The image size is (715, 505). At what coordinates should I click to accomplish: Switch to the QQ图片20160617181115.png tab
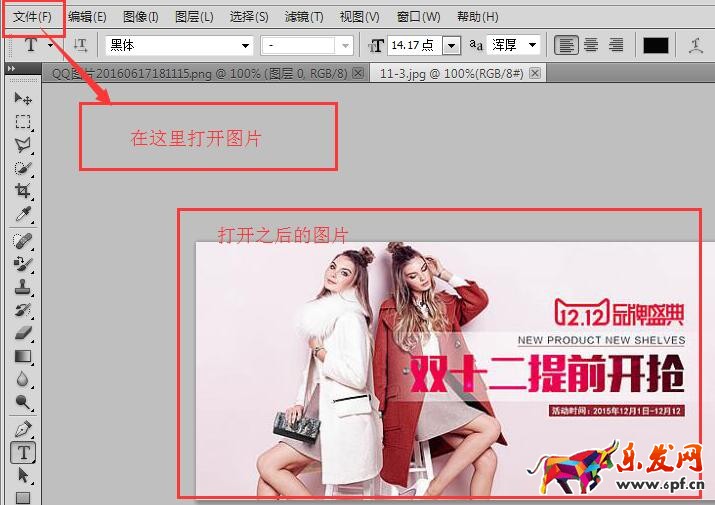tap(199, 74)
